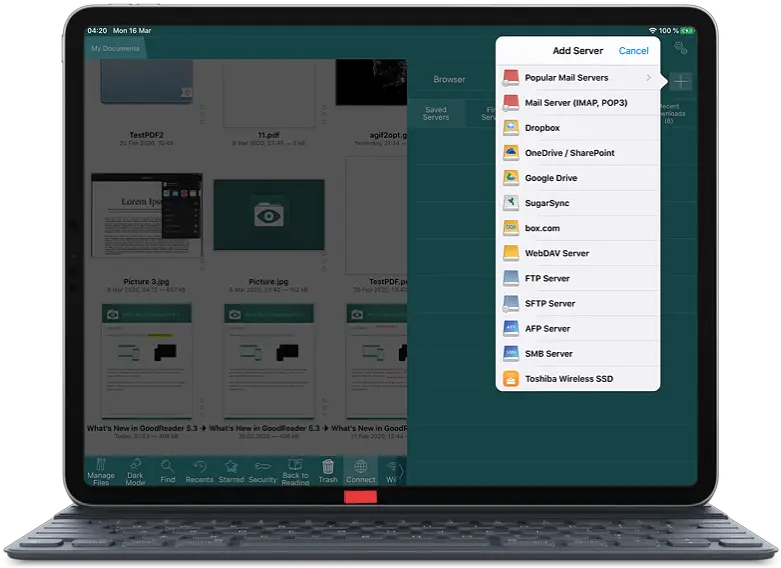Click the WebDAV Server folder icon
Viewport: 781px width, 568px height.
click(511, 253)
